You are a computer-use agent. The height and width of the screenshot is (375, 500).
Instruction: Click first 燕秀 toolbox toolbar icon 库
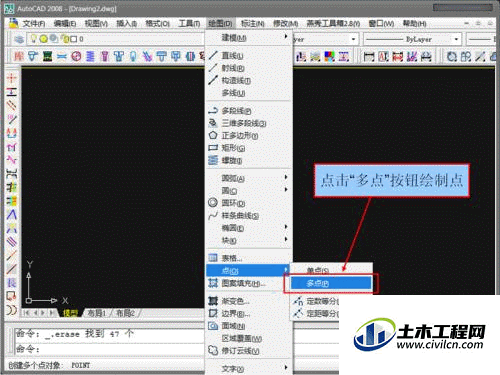pos(19,56)
